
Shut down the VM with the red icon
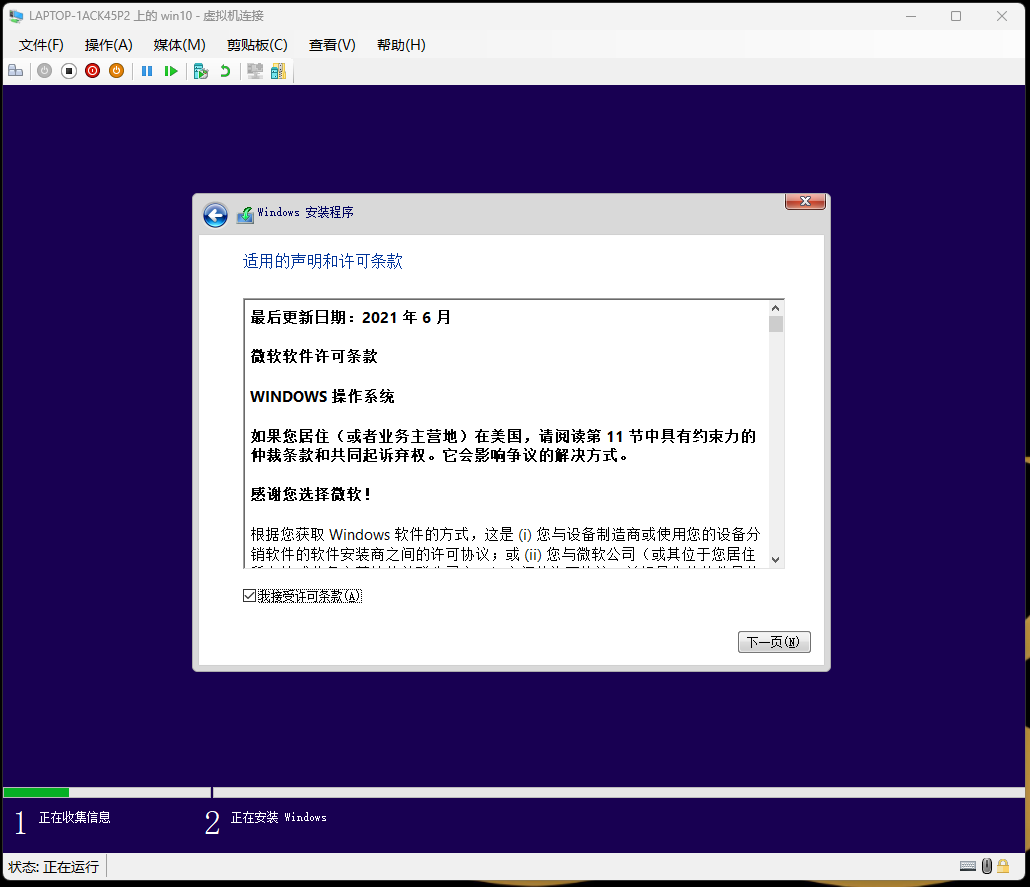pos(93,71)
